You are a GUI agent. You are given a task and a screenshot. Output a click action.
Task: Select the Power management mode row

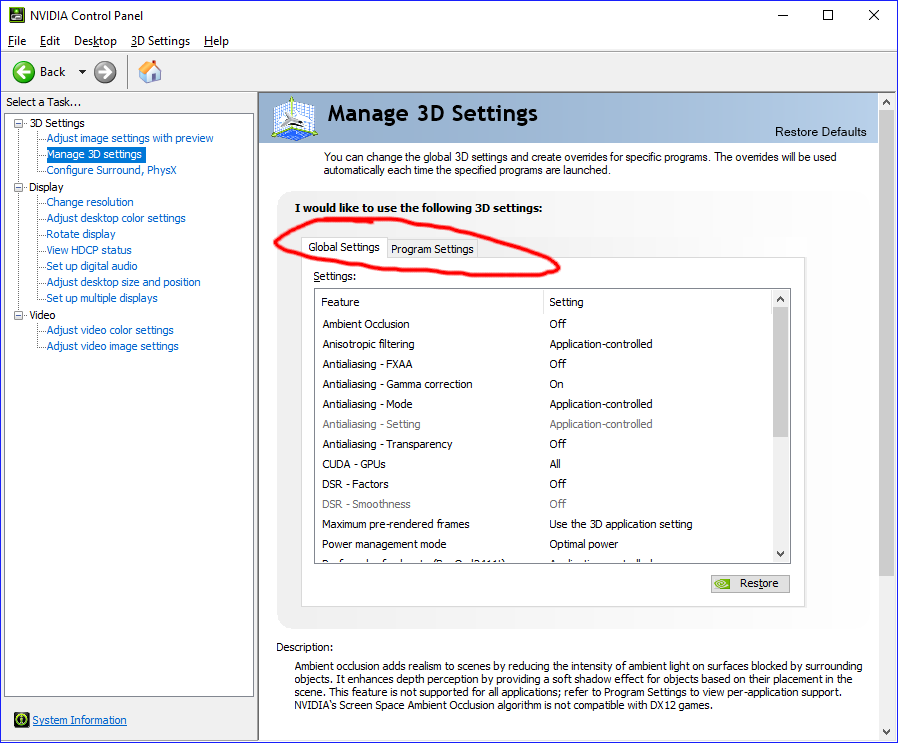[x=384, y=544]
